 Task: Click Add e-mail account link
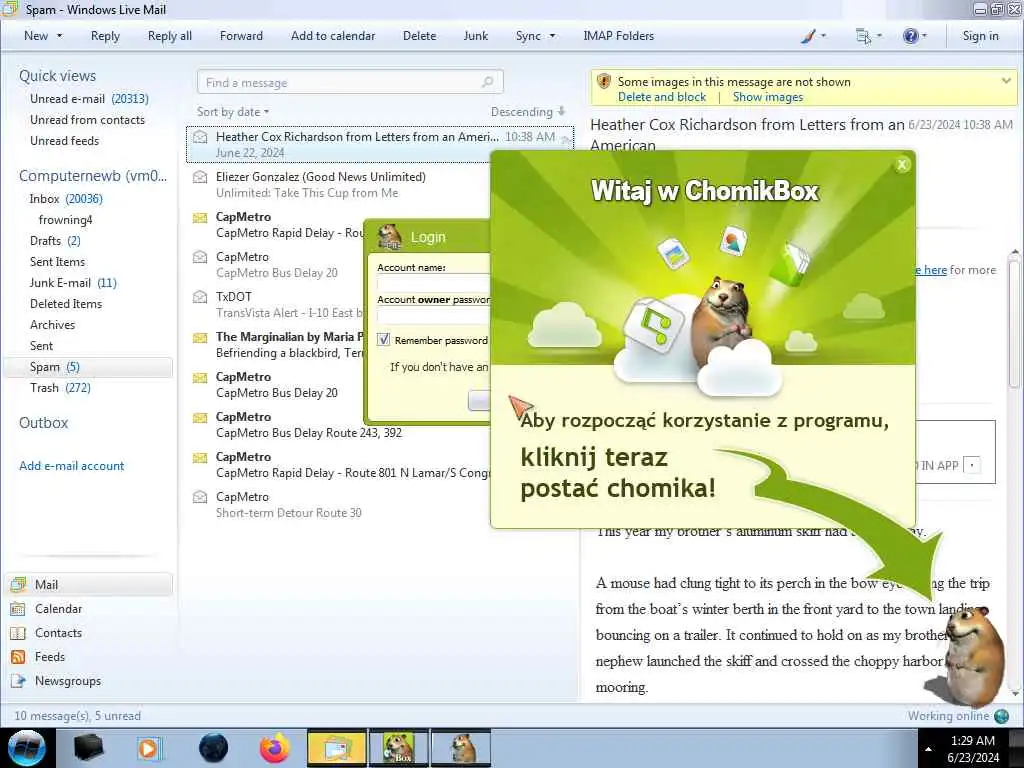pyautogui.click(x=71, y=466)
